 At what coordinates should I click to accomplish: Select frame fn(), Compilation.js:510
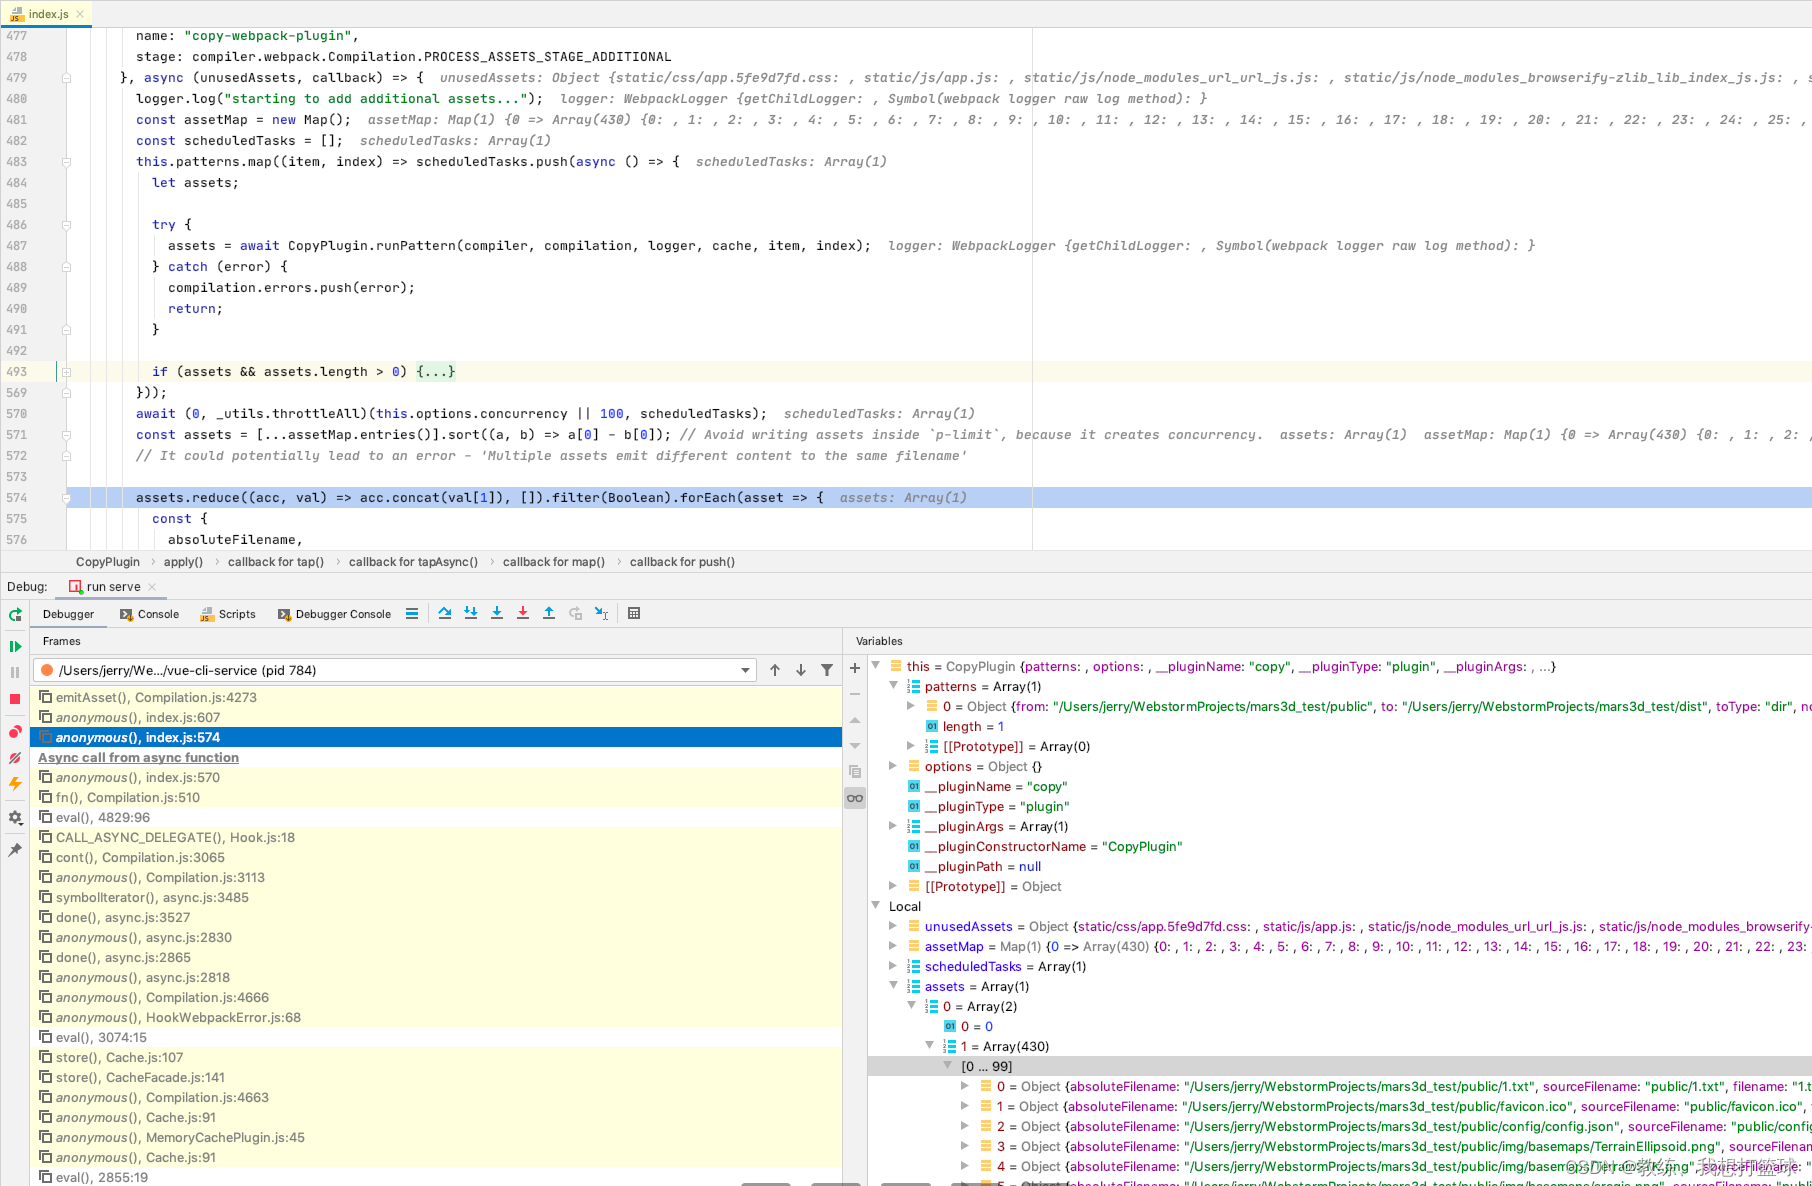tap(436, 797)
